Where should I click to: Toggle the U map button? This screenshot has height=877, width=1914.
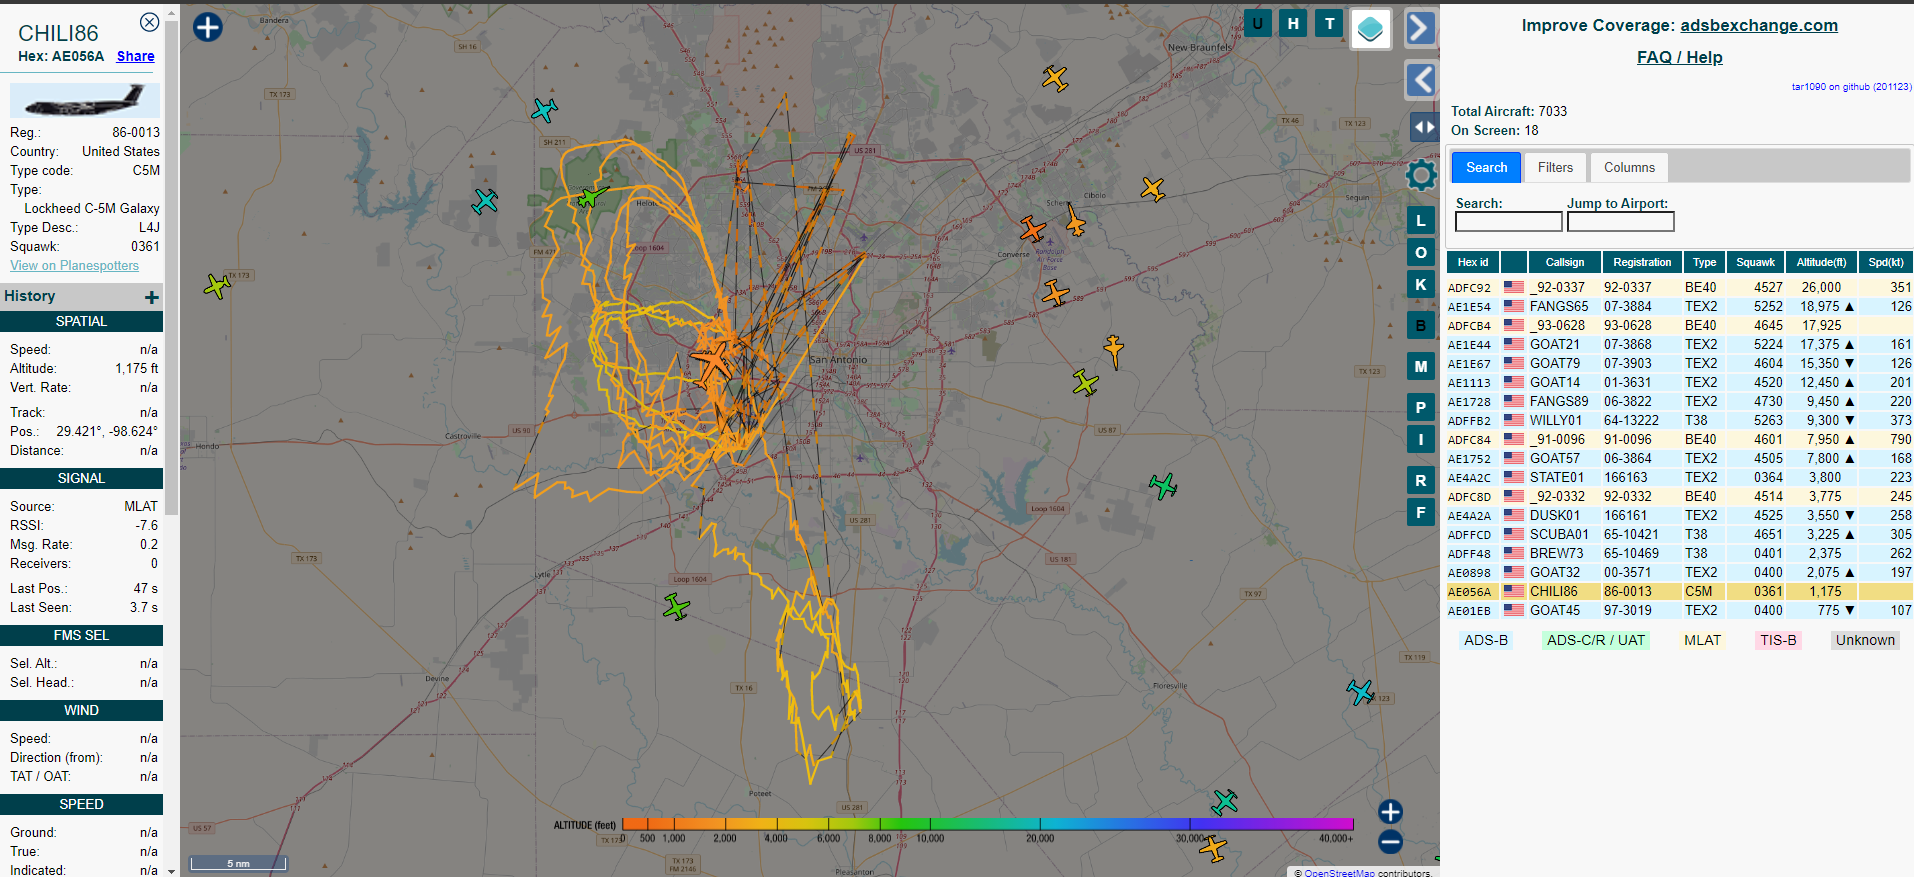[1258, 23]
